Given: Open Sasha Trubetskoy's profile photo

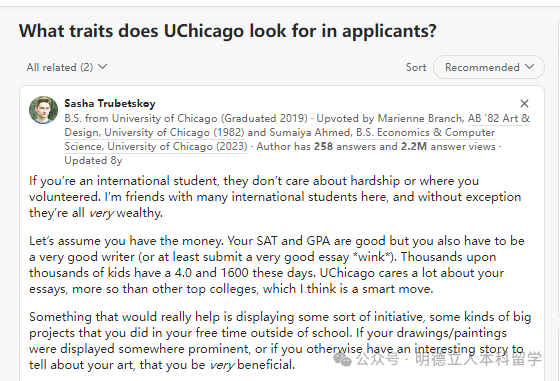Looking at the screenshot, I should [43, 110].
